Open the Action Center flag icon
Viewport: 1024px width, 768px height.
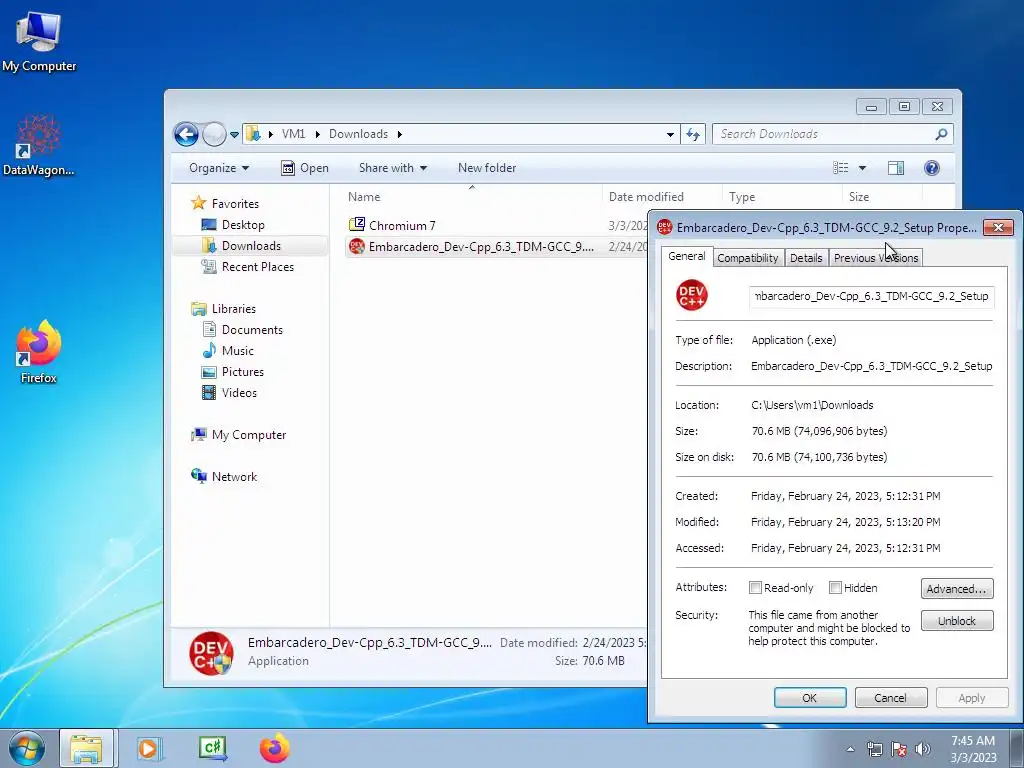[x=899, y=749]
